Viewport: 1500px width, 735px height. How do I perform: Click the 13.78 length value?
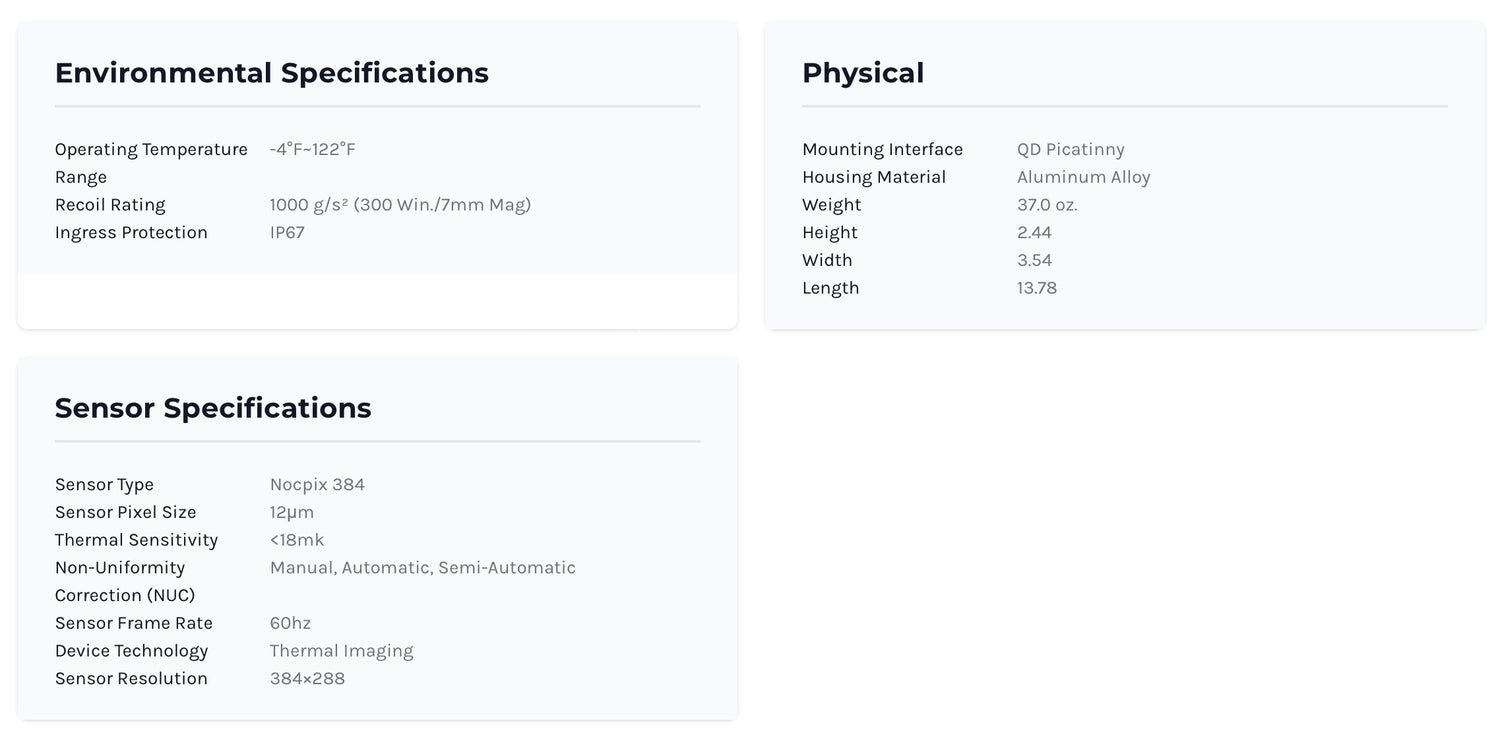[x=1036, y=288]
